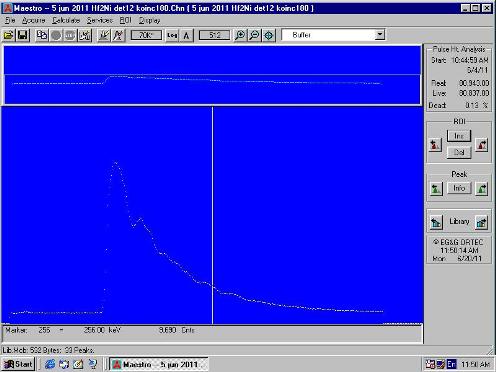Go to previous peak with green arrow
Screen dimensions: 496x372
pos(436,189)
